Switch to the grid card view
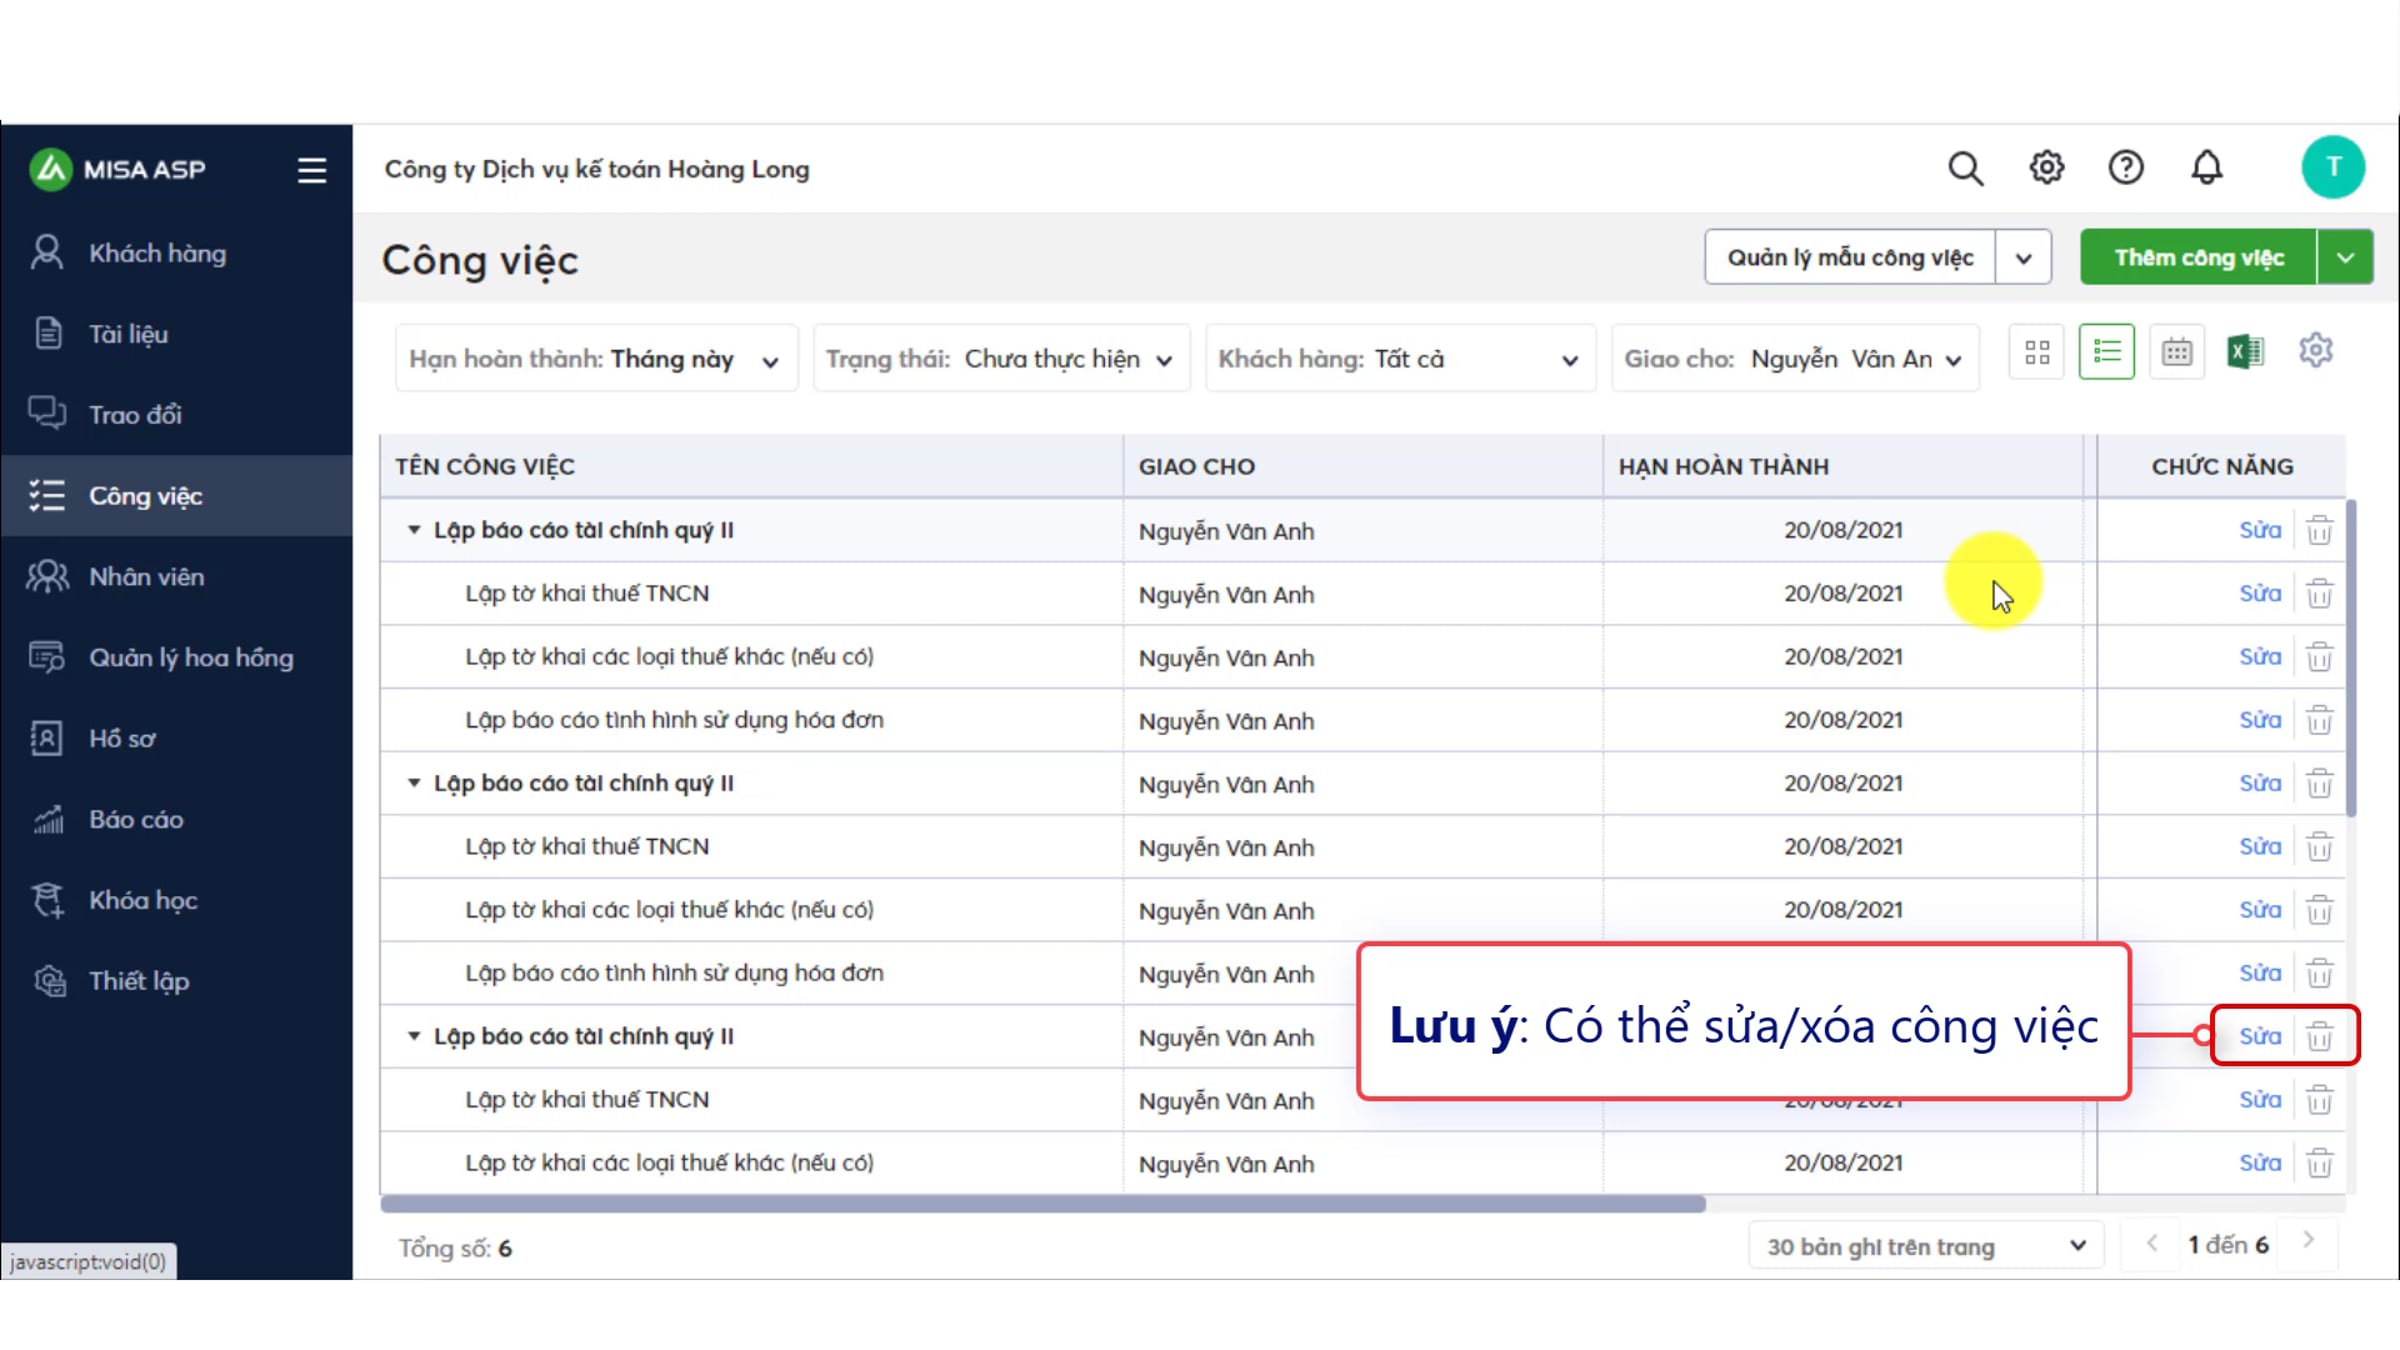Image resolution: width=2400 pixels, height=1350 pixels. [2037, 352]
